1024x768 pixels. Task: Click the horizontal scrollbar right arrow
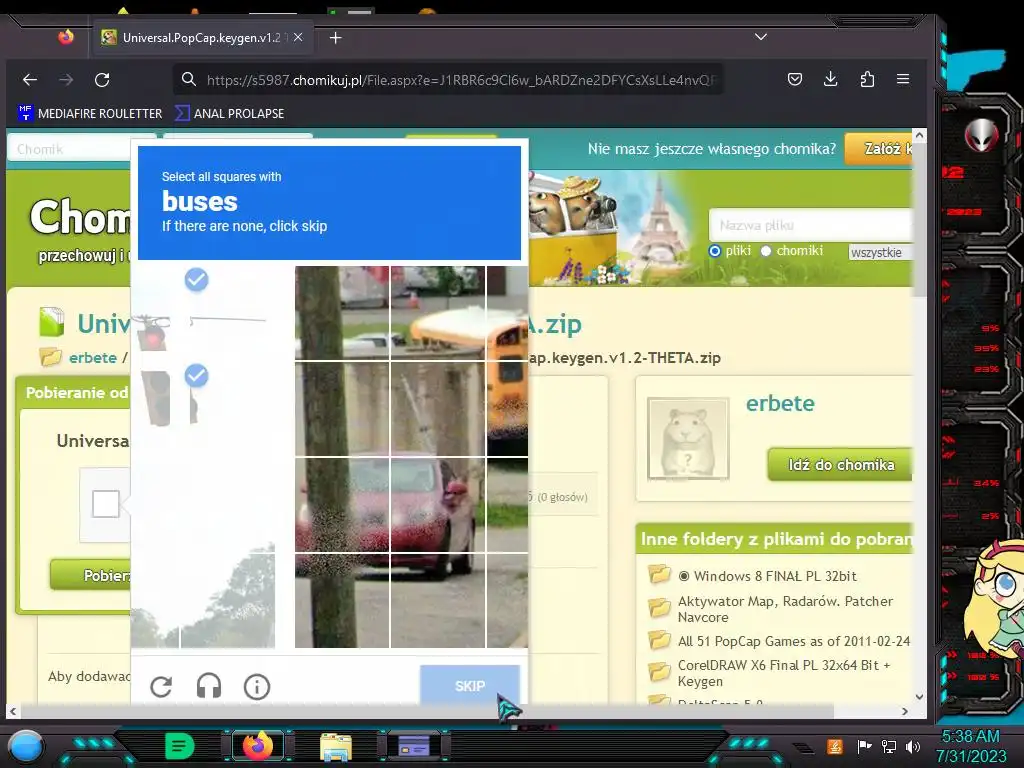(904, 711)
